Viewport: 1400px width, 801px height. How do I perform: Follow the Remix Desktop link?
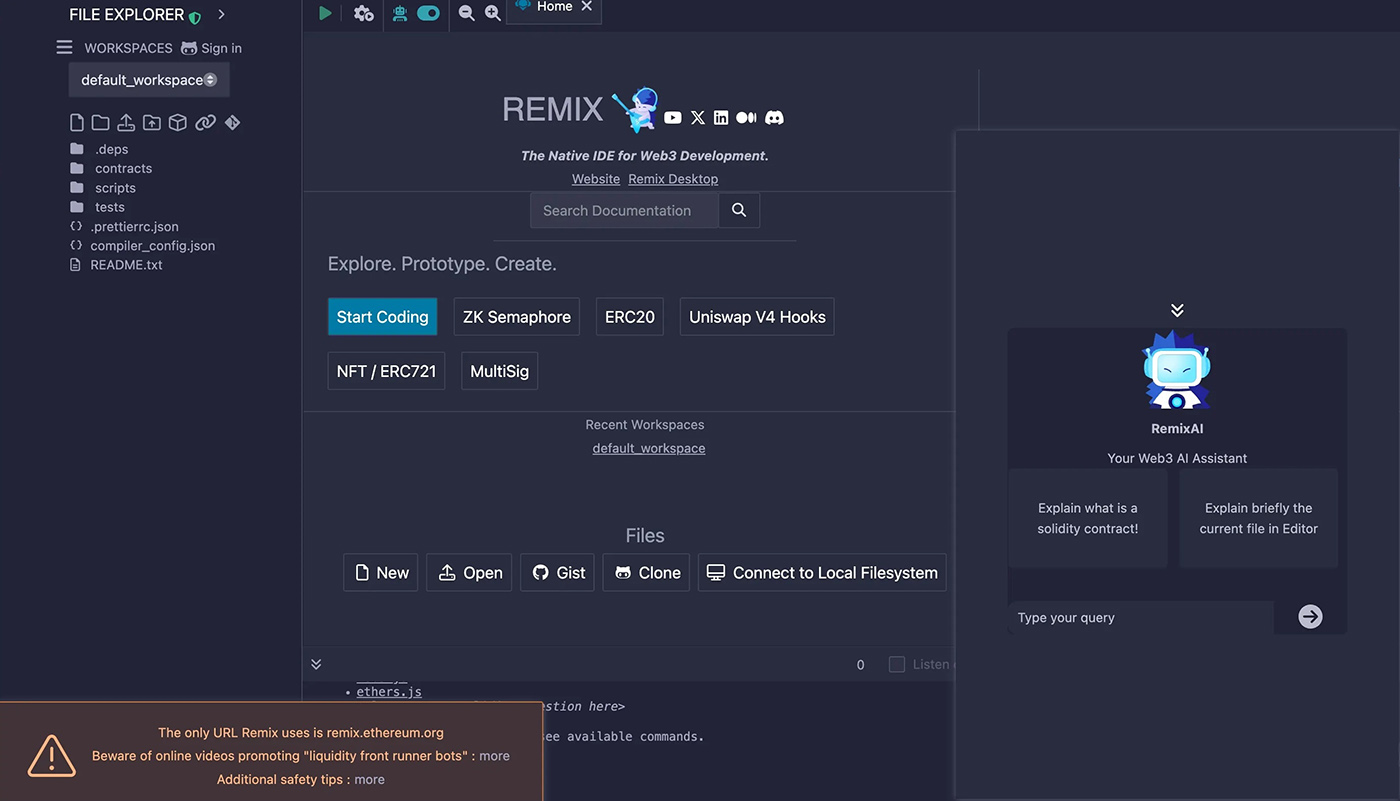[x=673, y=179]
